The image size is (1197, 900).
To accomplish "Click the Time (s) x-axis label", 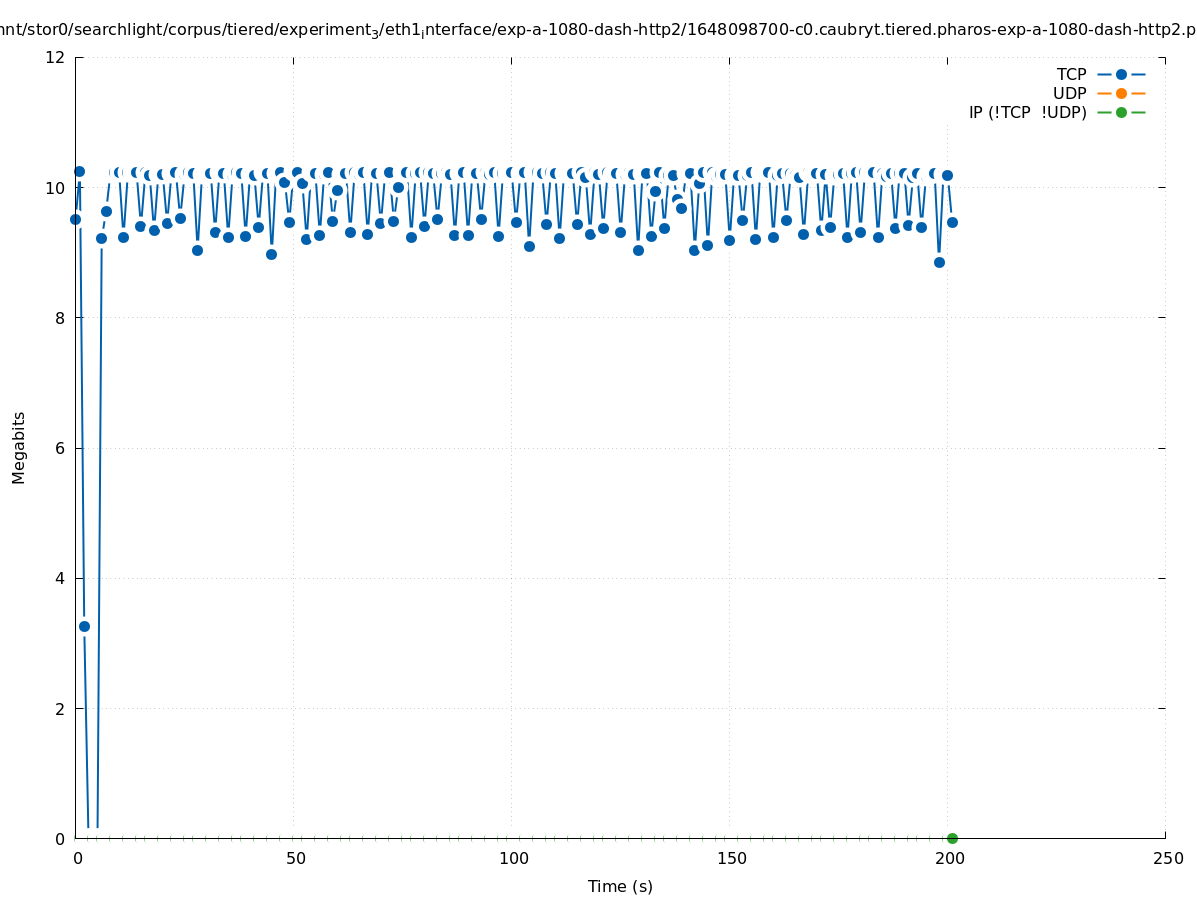I will 620,886.
